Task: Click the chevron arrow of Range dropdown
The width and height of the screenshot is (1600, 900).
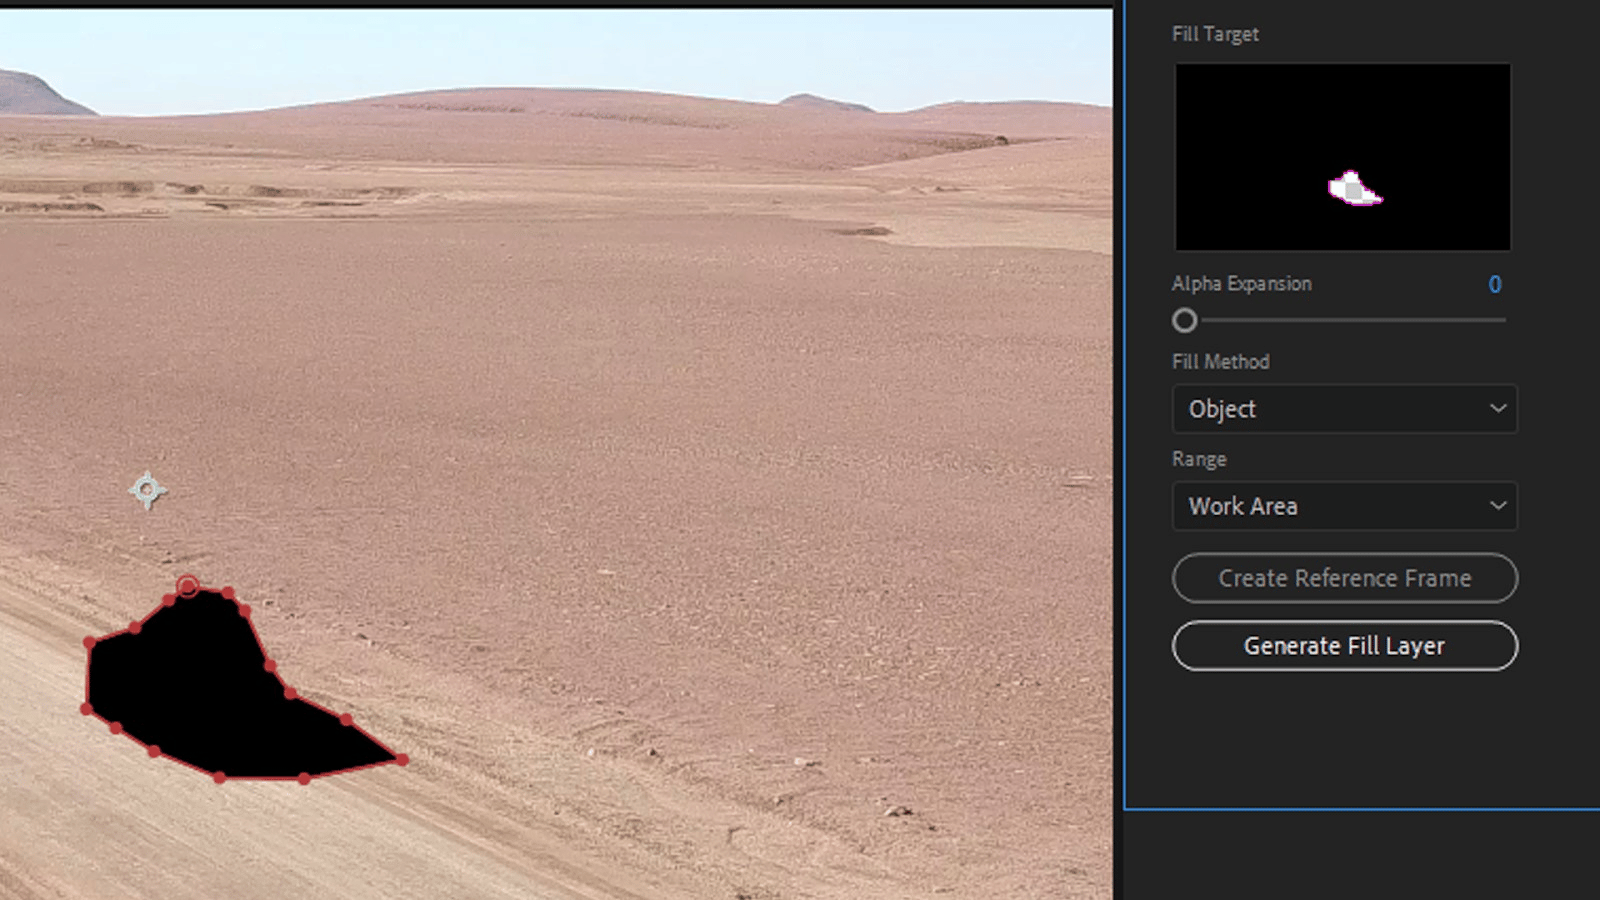Action: click(1497, 506)
